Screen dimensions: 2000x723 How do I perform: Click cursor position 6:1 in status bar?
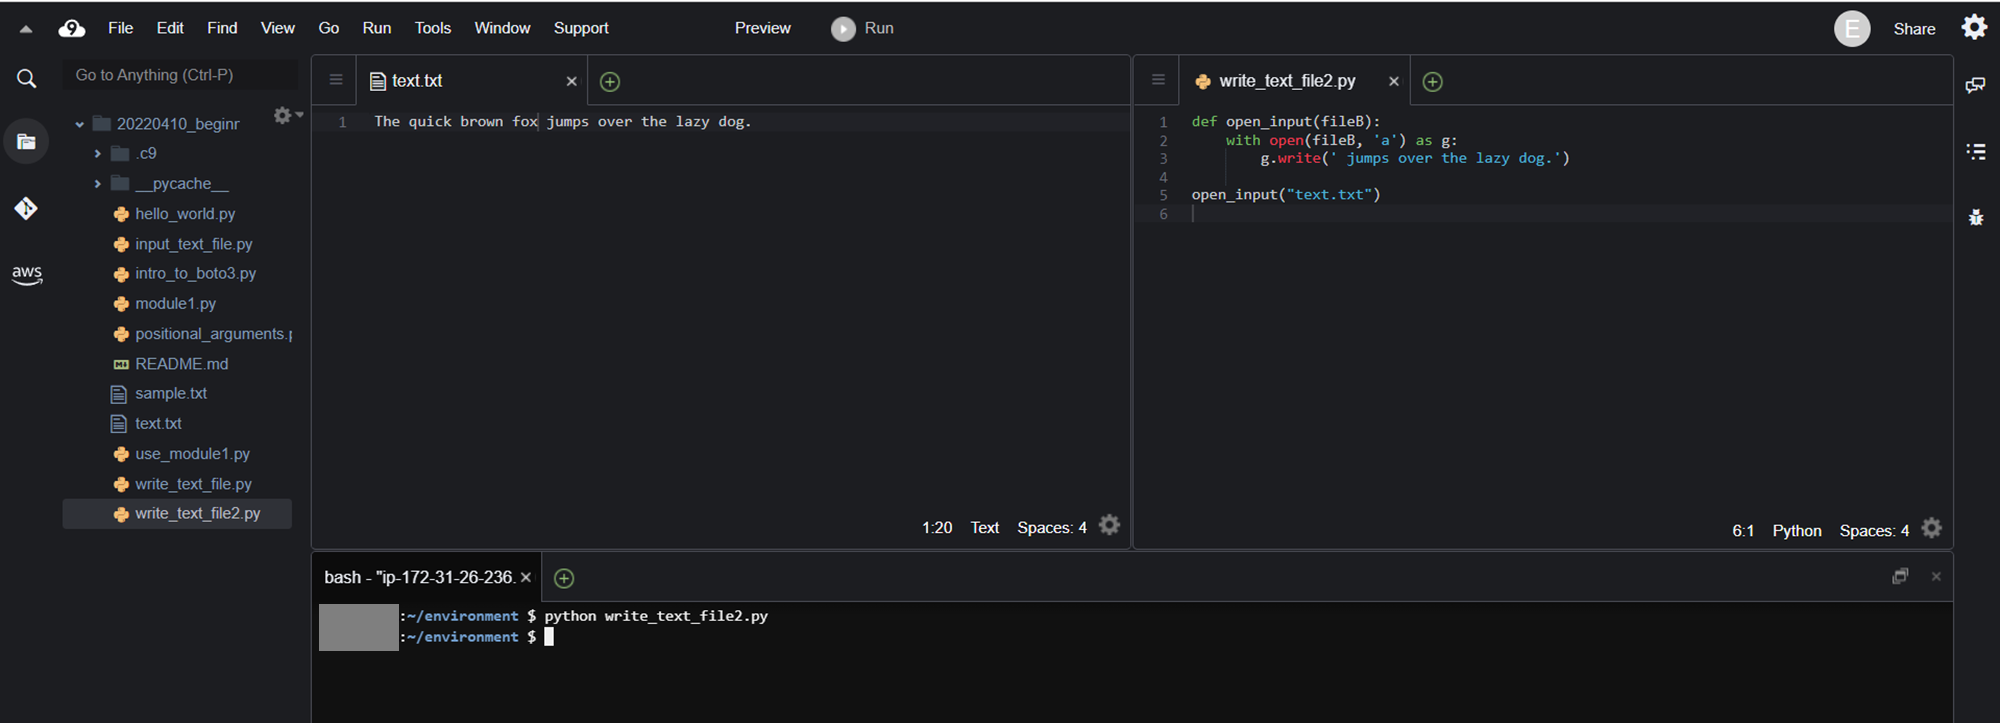[x=1743, y=531]
